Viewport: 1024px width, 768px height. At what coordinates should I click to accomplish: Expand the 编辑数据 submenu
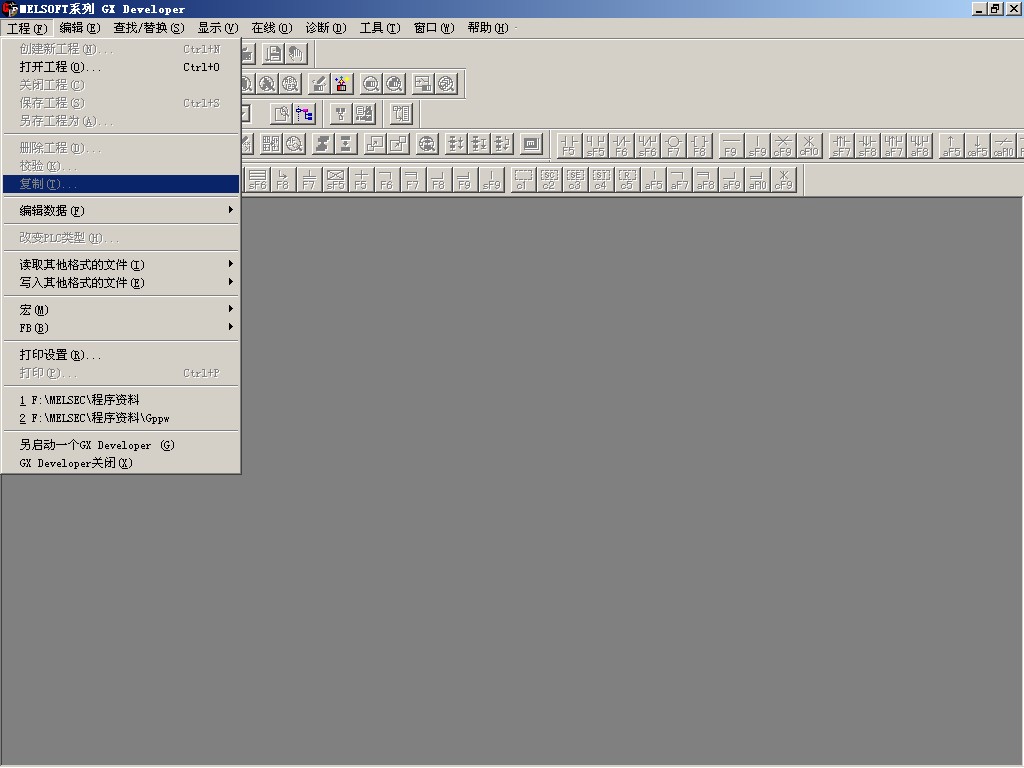click(120, 211)
